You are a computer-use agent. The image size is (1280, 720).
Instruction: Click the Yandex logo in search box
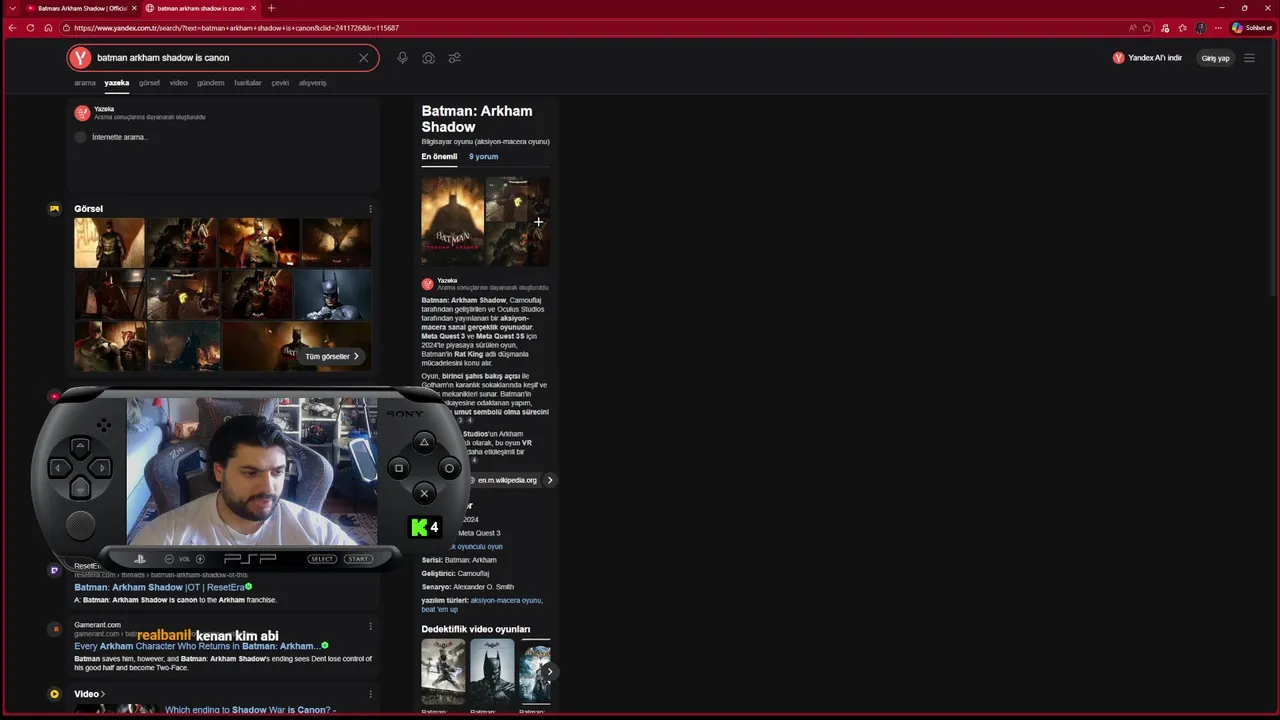81,58
